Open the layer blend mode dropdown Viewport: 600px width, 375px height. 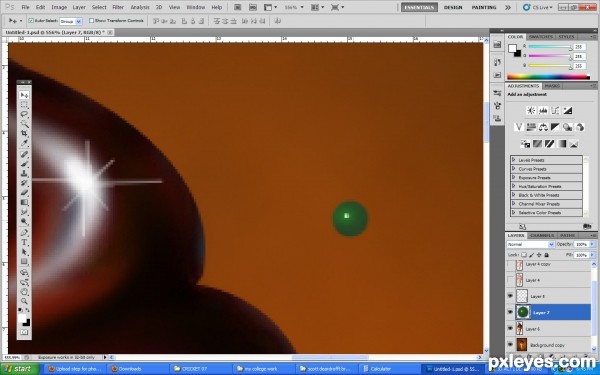pyautogui.click(x=530, y=244)
